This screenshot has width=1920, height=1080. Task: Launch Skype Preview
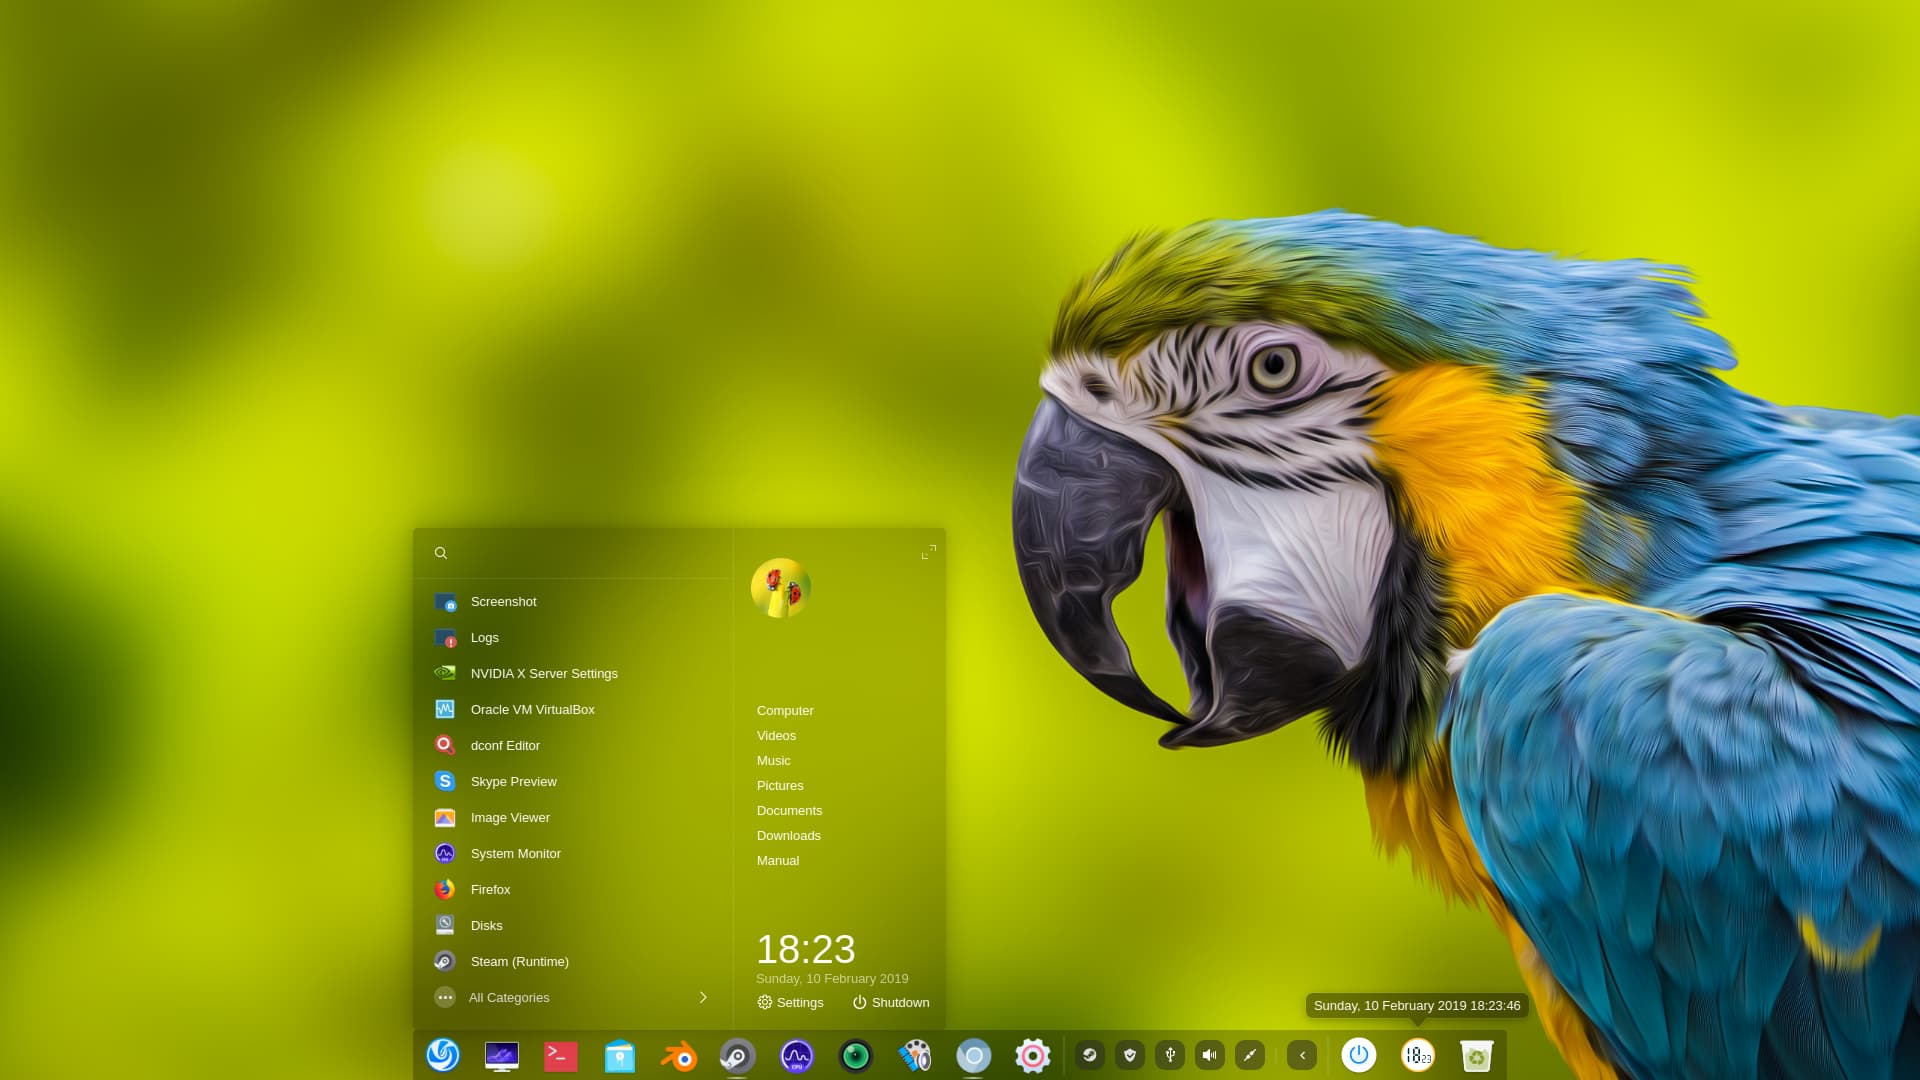573,781
